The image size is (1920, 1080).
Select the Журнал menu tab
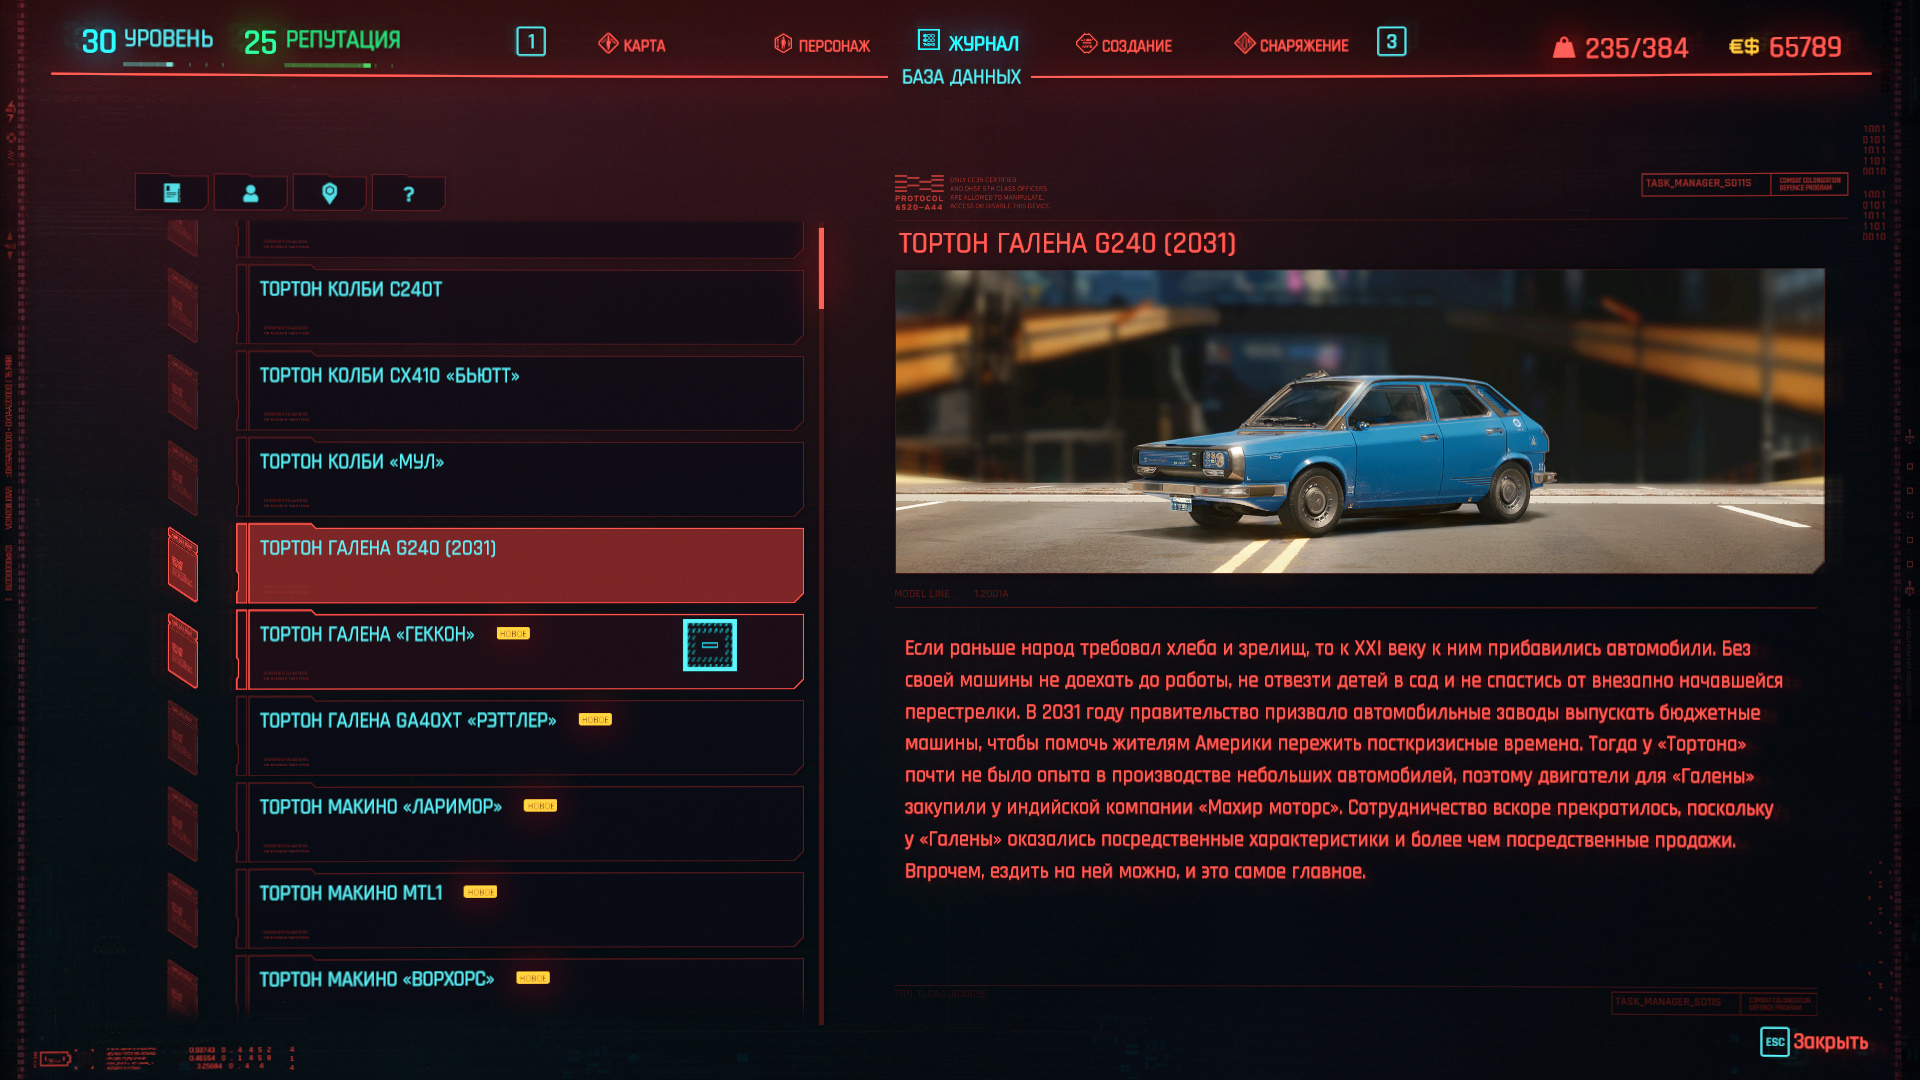(968, 42)
